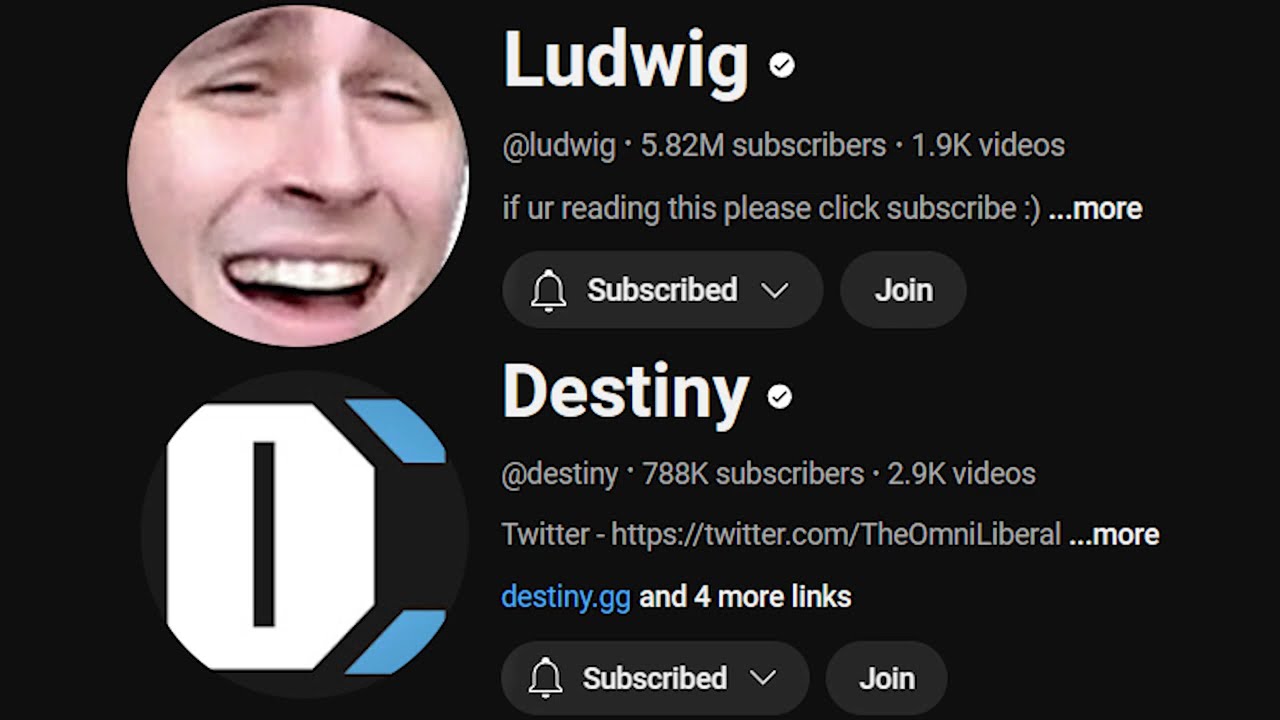
Task: Expand Ludwig's description with ...more
Action: [x=1095, y=208]
